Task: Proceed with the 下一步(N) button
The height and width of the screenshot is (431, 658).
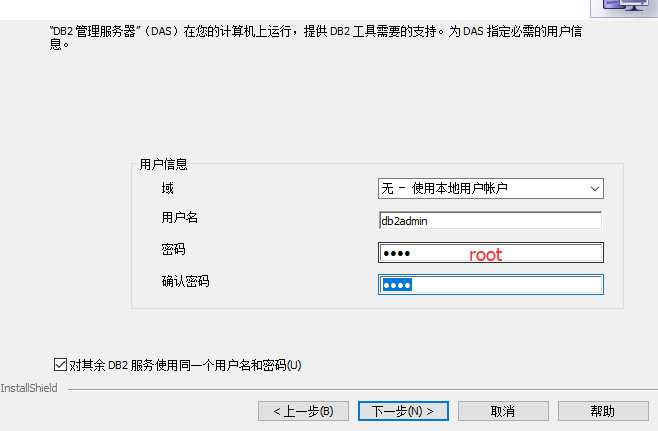Action: 403,411
